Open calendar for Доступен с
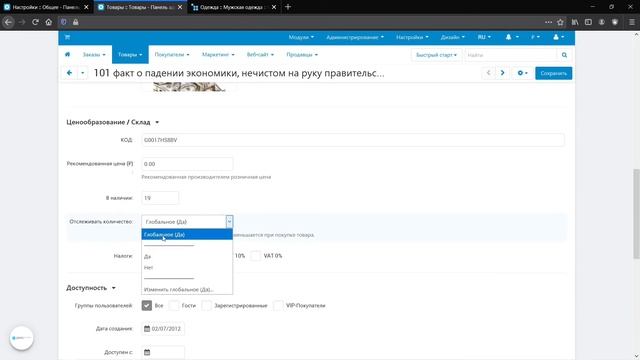This screenshot has width=640, height=360. 147,352
